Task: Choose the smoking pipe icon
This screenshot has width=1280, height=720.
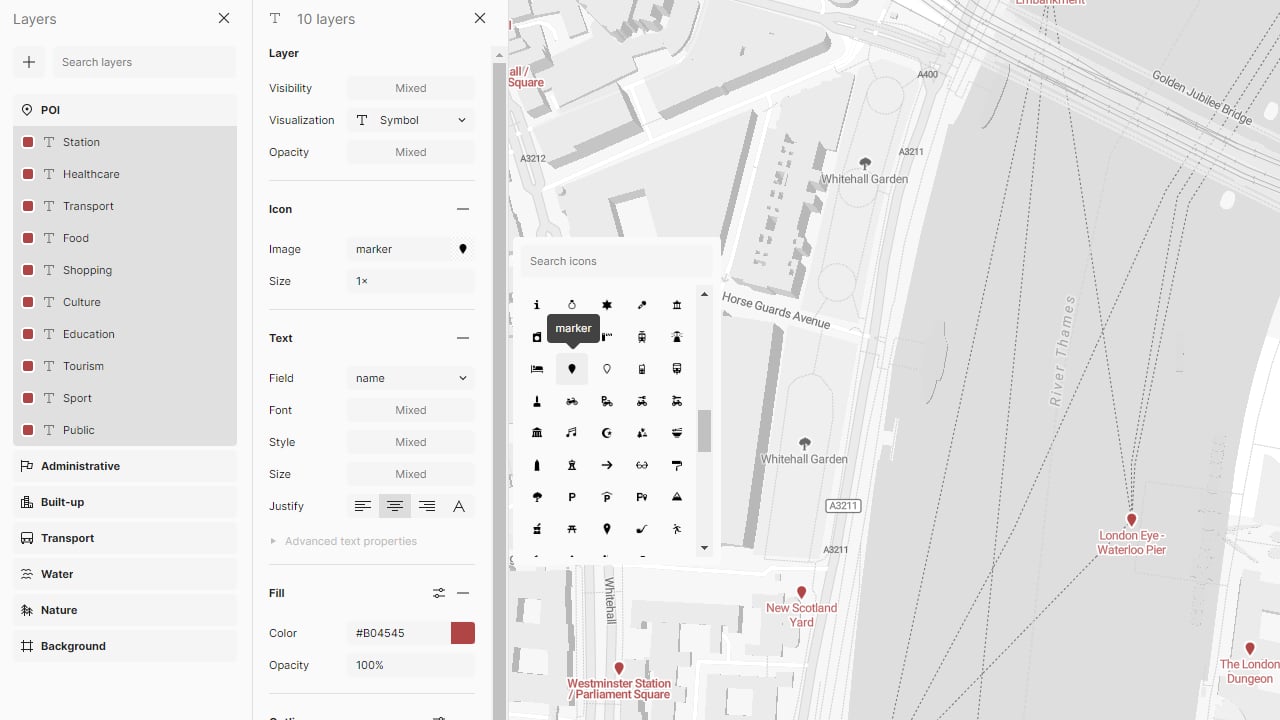Action: pos(642,529)
